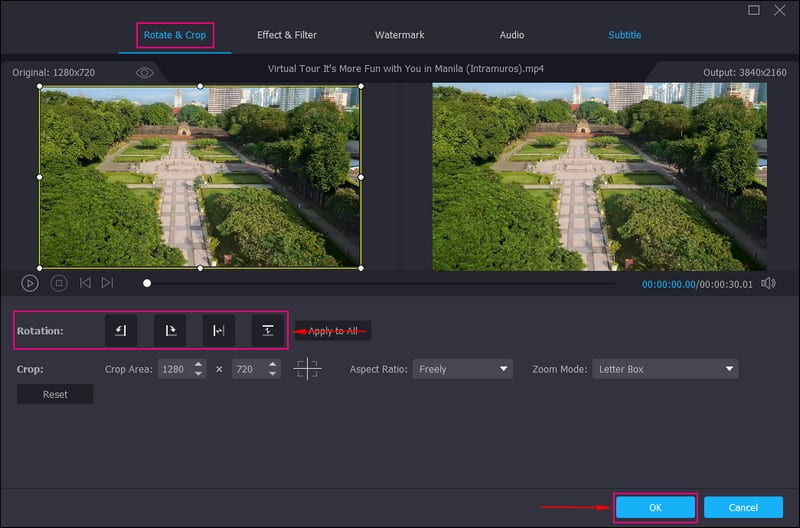Switch to the Effect & Filter tab
The height and width of the screenshot is (528, 800).
pos(287,35)
